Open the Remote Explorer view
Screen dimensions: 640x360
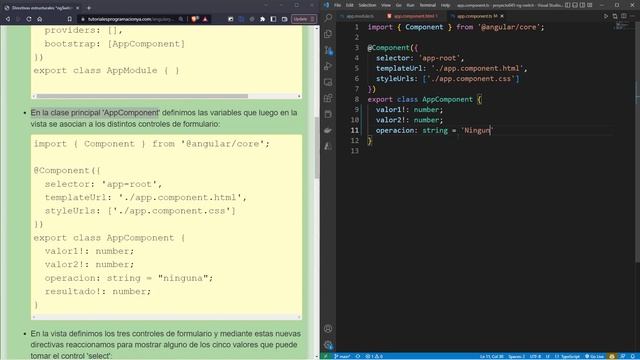coord(328,82)
